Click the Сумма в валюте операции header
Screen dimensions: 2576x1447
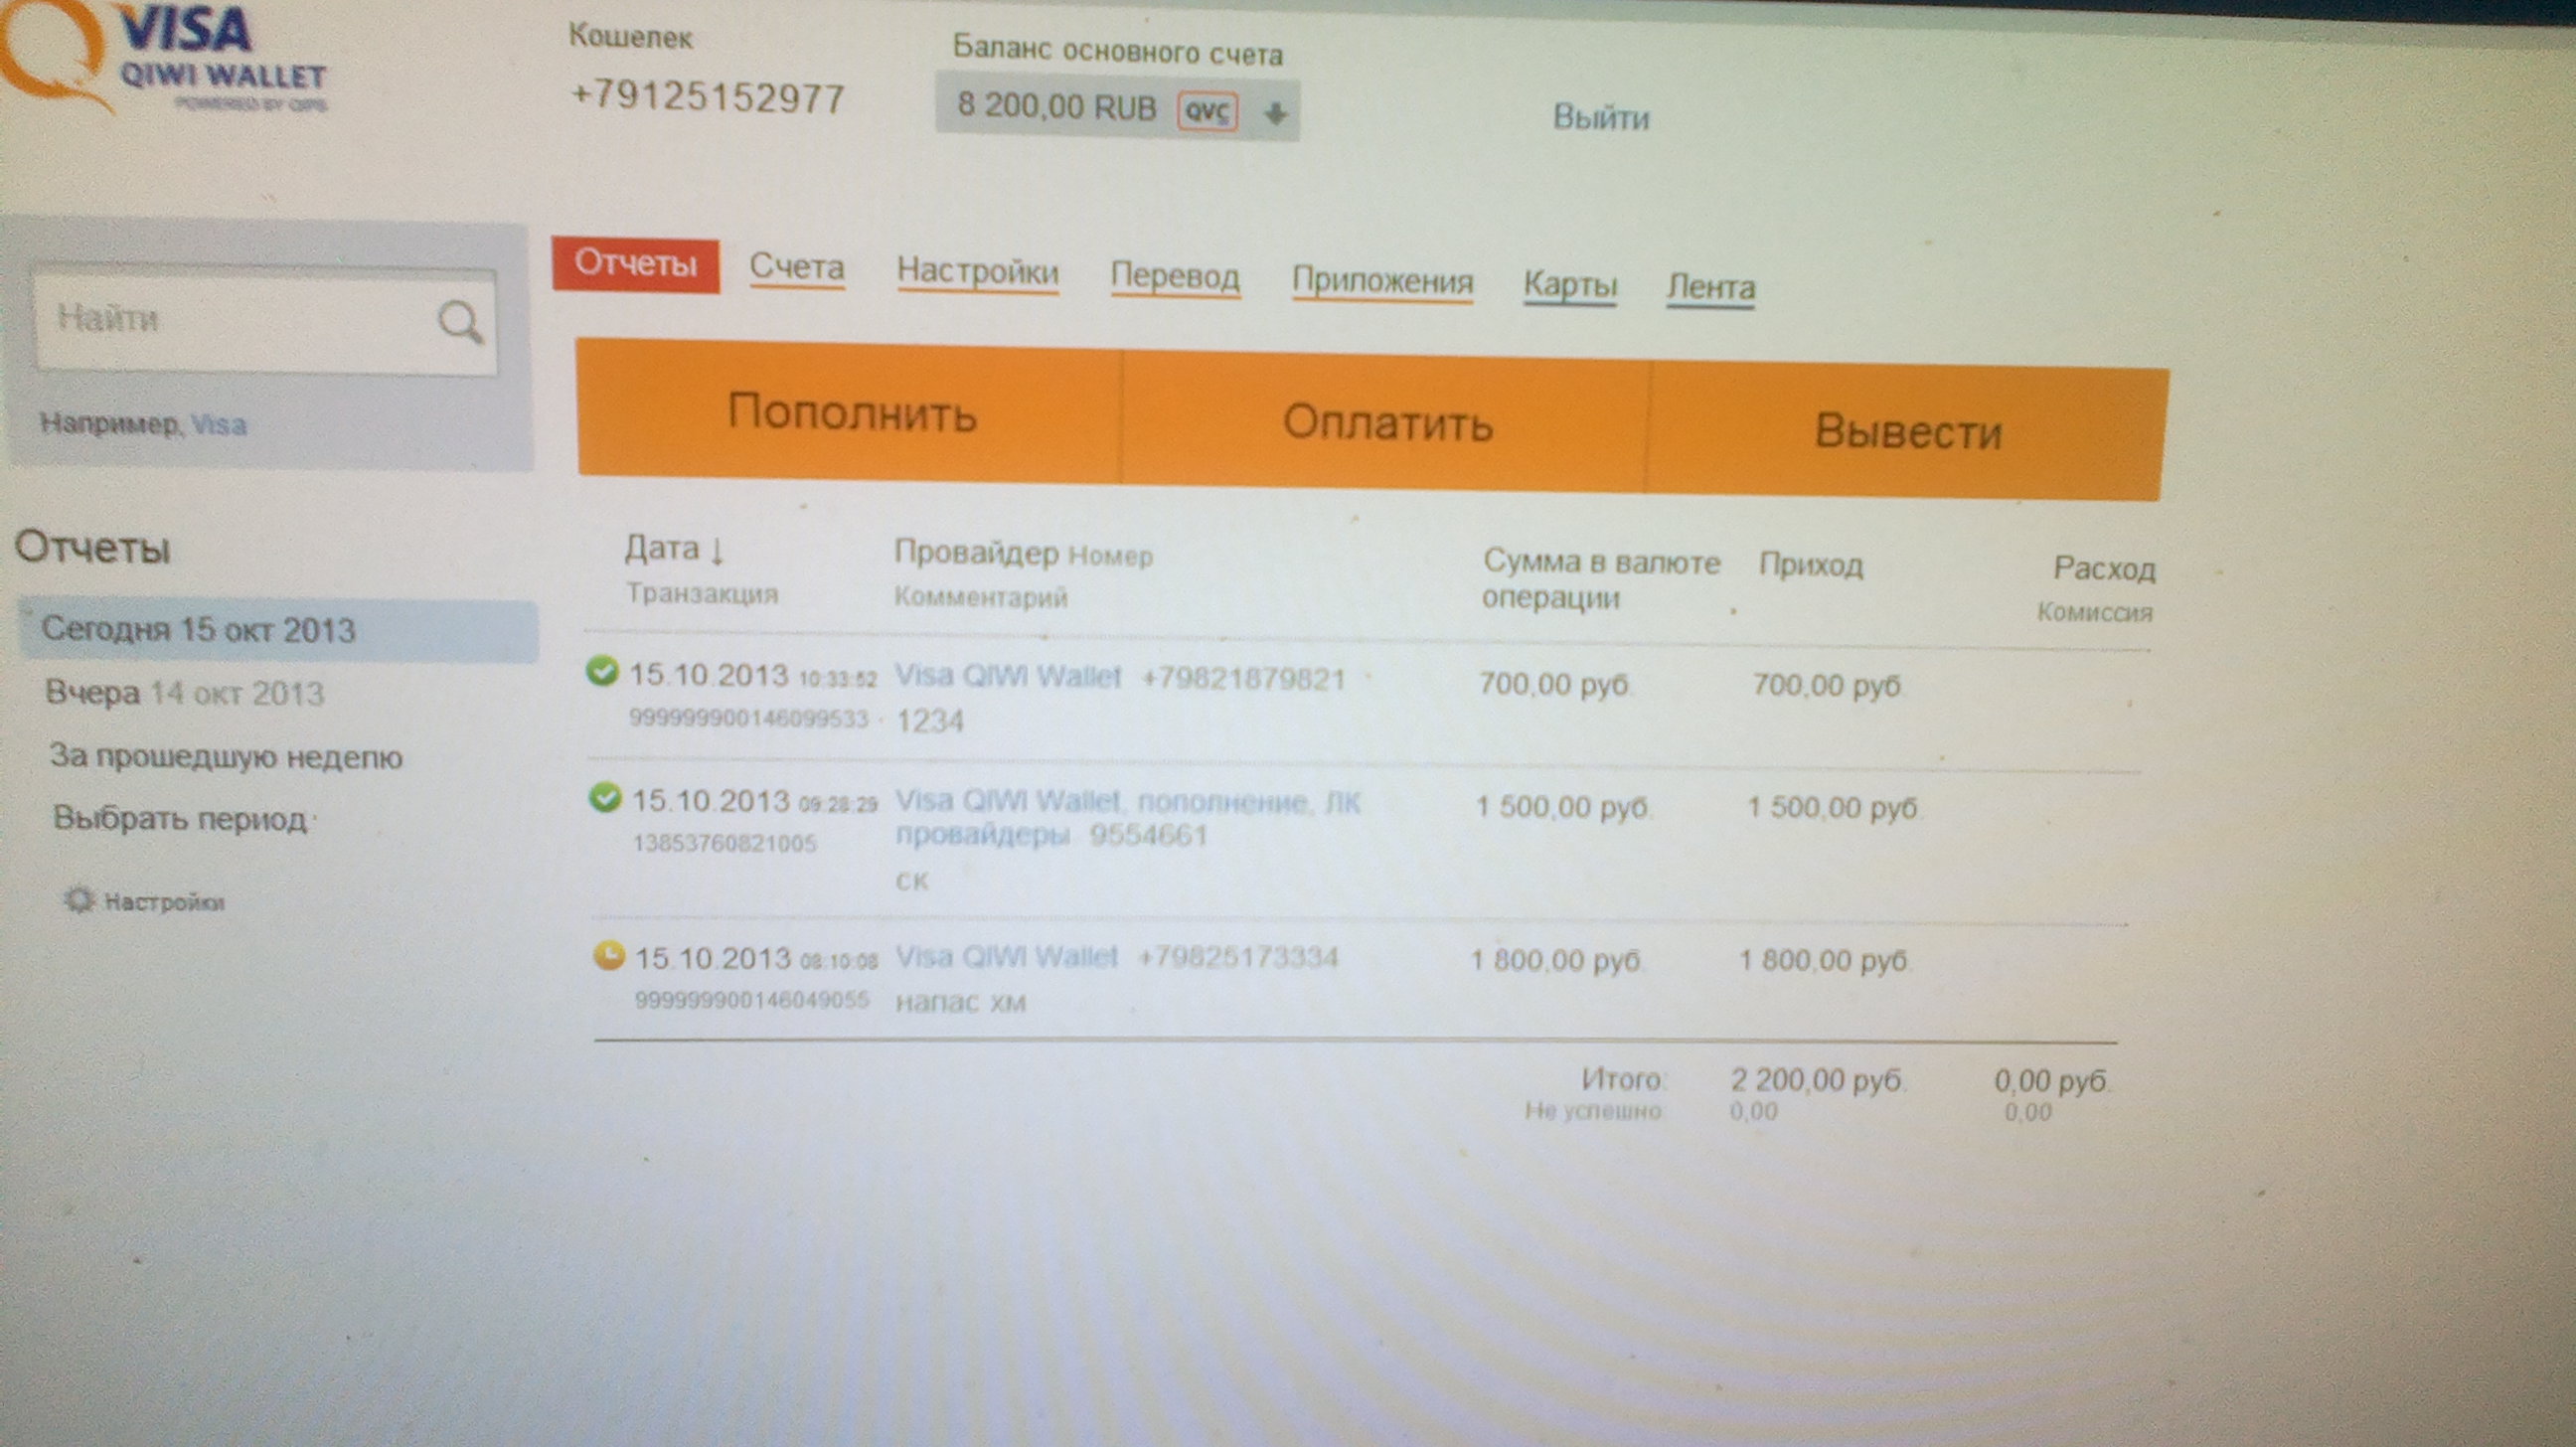1600,579
